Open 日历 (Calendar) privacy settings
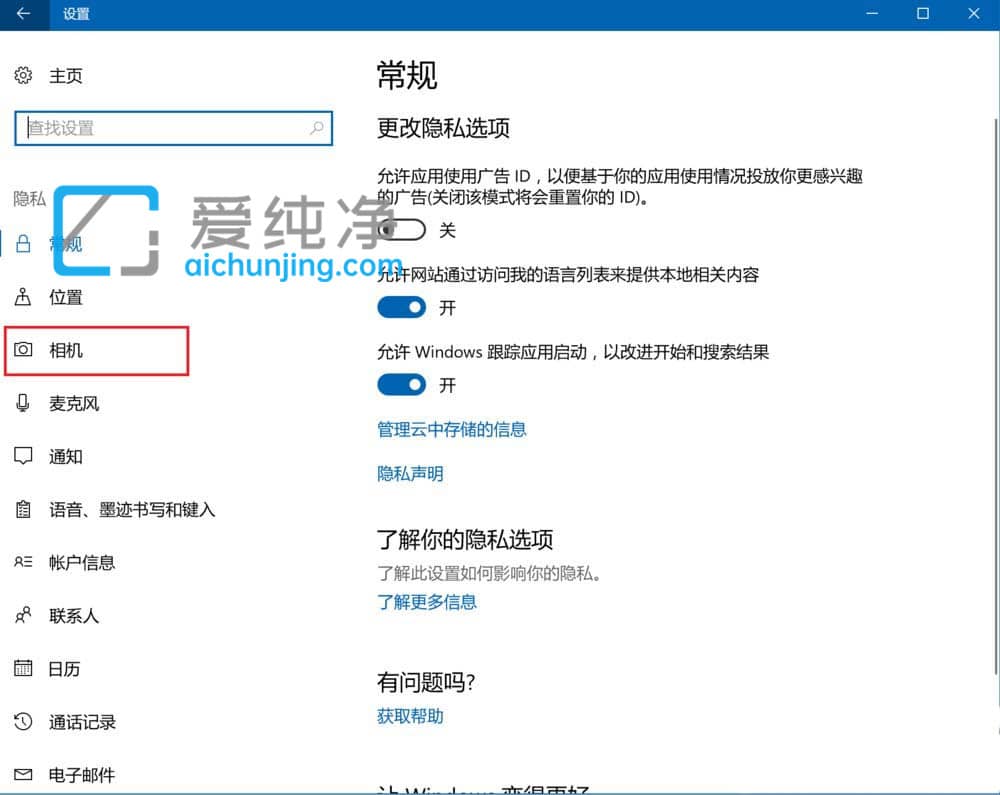 (63, 668)
